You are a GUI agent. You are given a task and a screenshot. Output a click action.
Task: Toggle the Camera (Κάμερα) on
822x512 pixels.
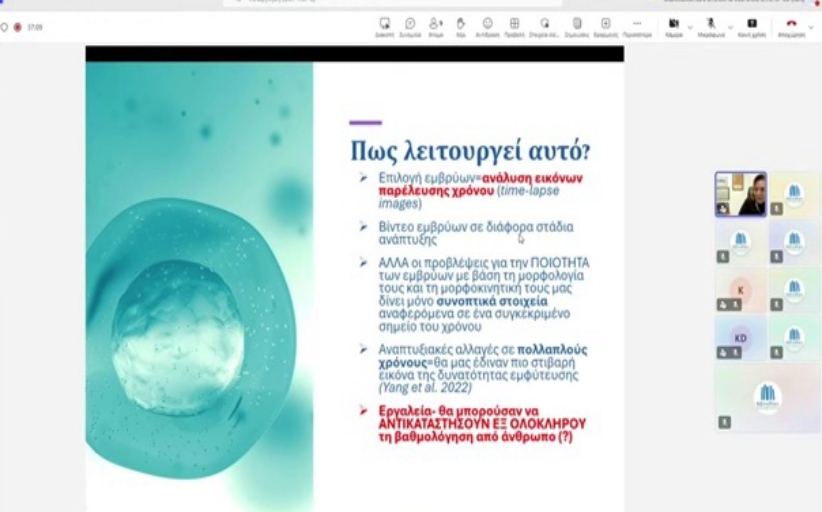coord(674,27)
